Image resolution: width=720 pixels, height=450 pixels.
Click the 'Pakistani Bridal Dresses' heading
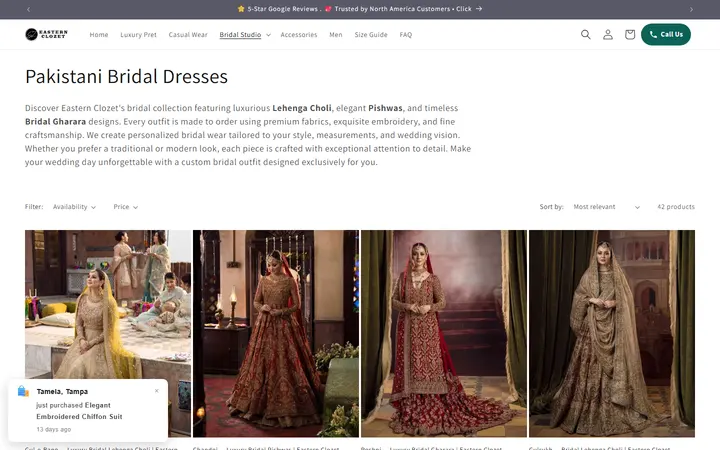point(126,76)
